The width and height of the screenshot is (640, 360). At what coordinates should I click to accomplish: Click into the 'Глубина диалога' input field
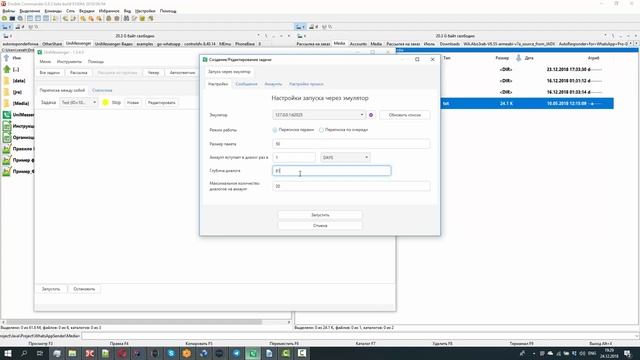[x=331, y=171]
